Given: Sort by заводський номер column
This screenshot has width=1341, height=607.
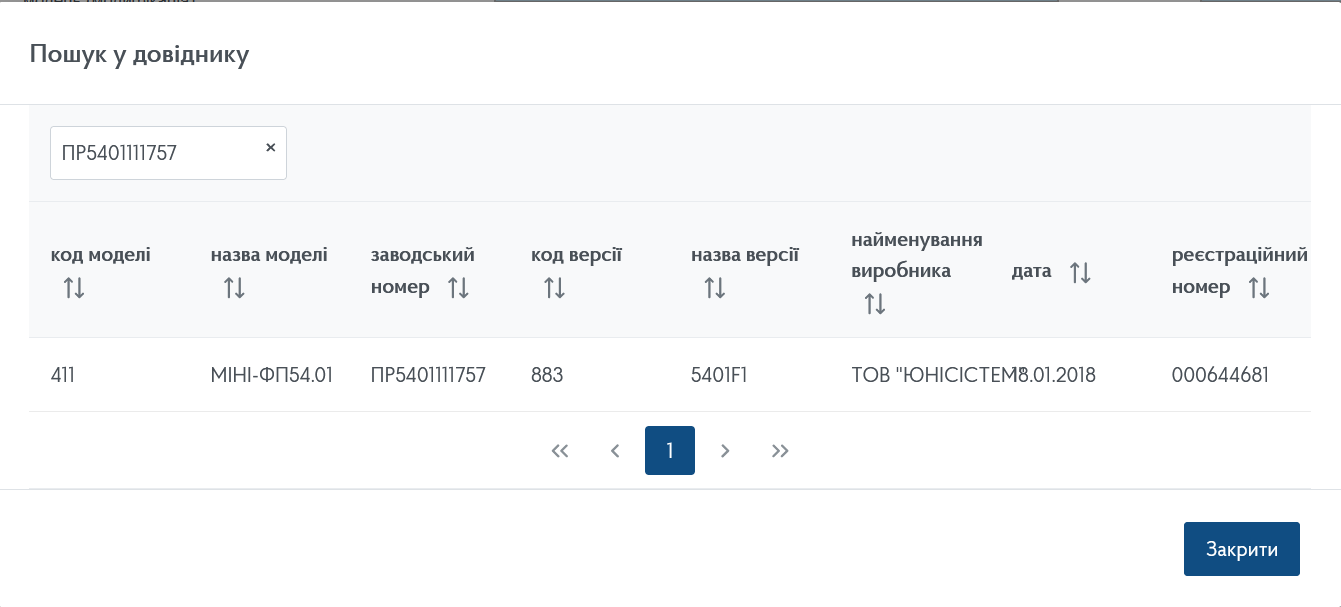Looking at the screenshot, I should click(x=458, y=288).
